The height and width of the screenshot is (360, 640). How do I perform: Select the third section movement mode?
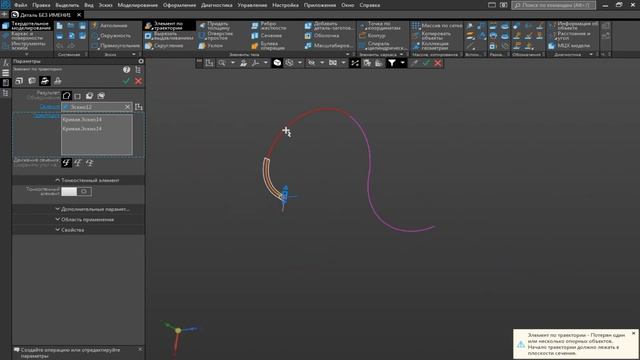pos(89,163)
